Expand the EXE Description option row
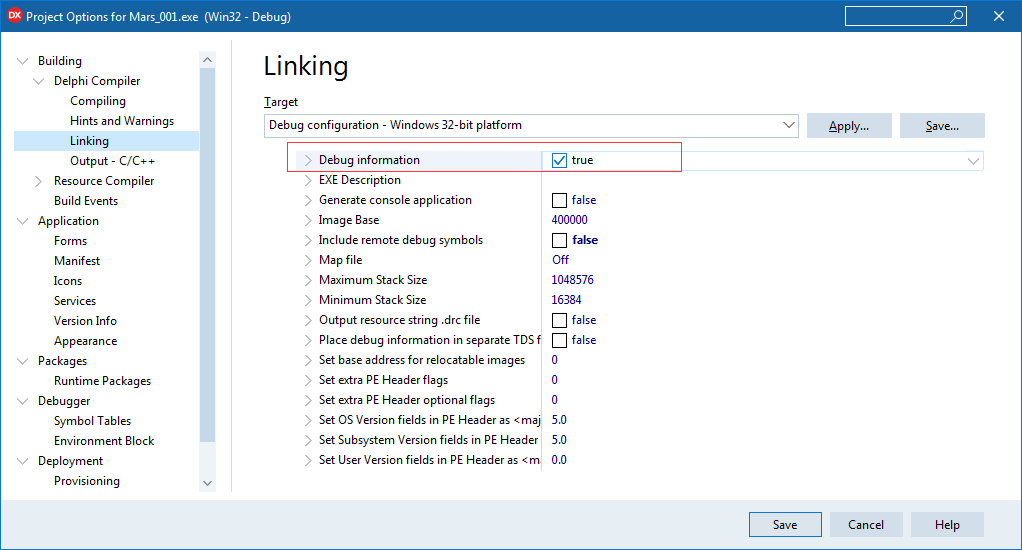This screenshot has height=550, width=1022. pyautogui.click(x=308, y=181)
